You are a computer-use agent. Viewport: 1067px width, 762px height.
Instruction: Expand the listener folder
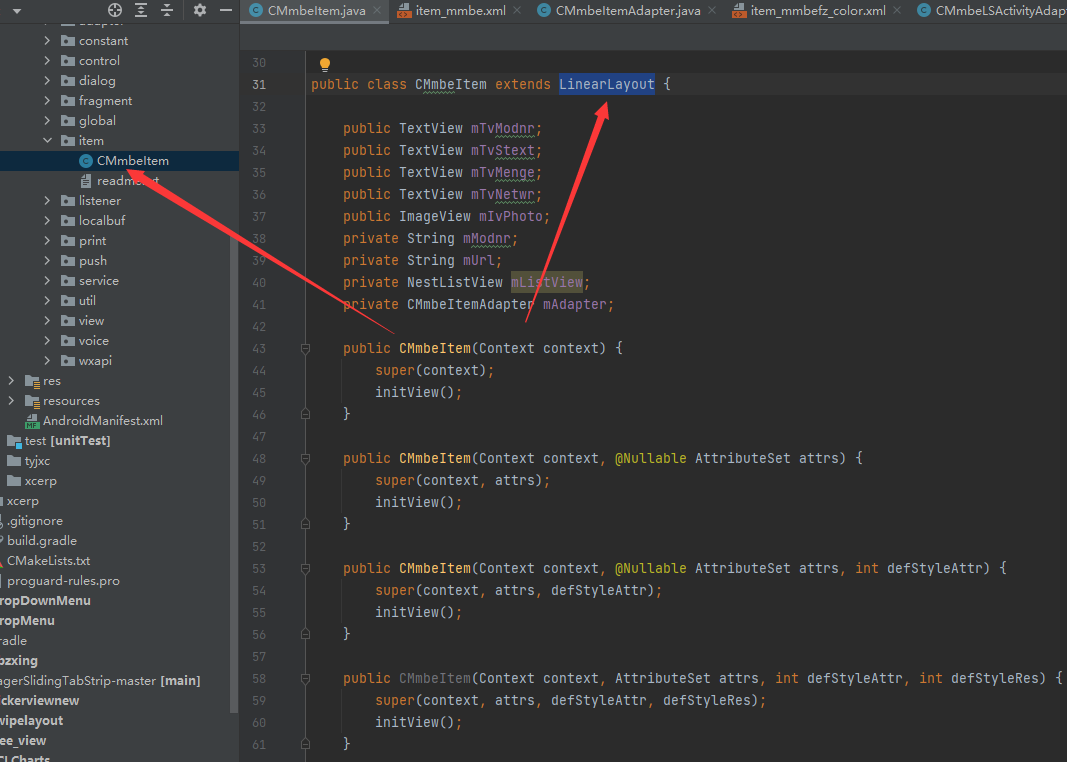click(x=48, y=201)
